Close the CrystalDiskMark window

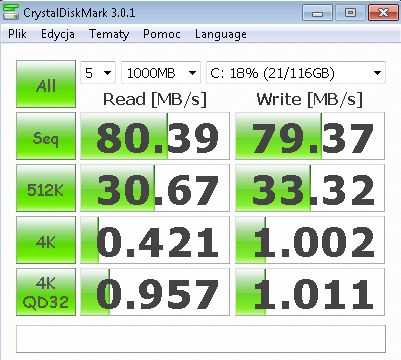tap(383, 13)
